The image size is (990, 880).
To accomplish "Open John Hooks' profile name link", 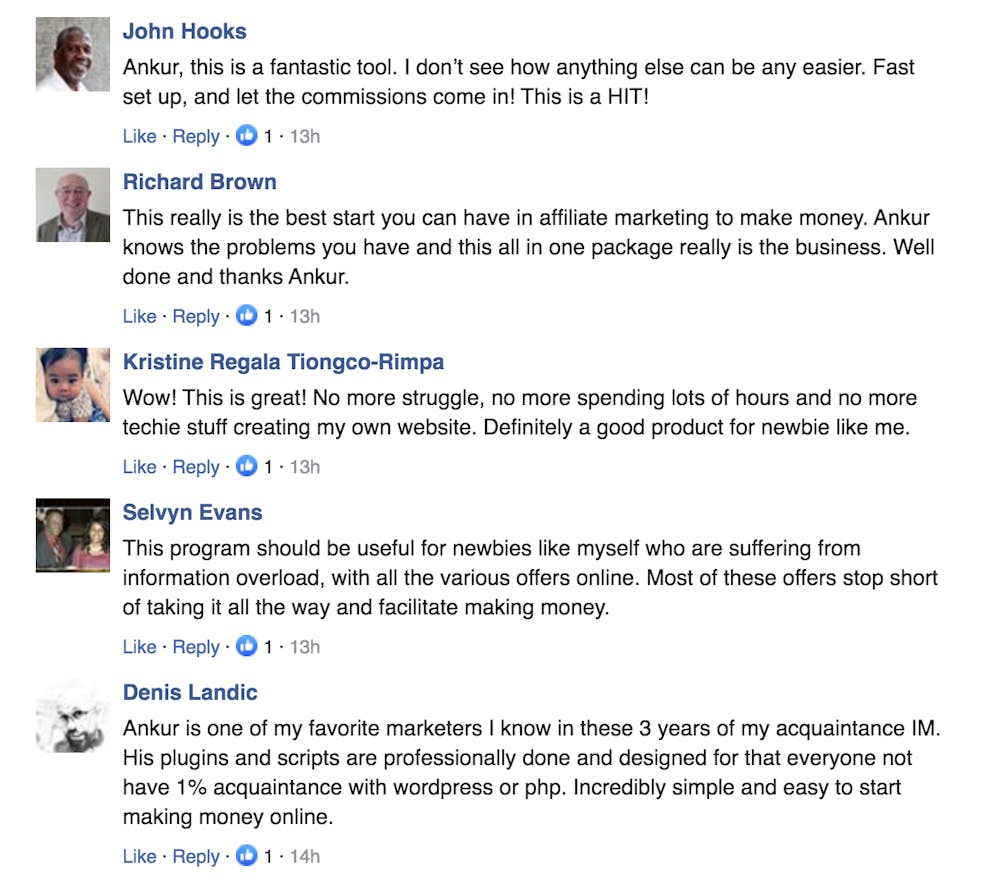I will click(x=185, y=32).
